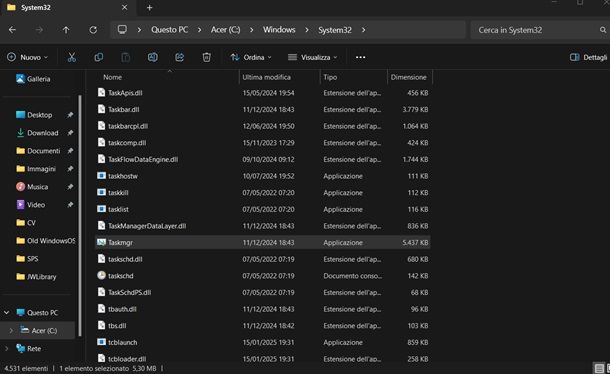Unpin Video using its pin icon
This screenshot has width=610, height=374.
coord(70,205)
